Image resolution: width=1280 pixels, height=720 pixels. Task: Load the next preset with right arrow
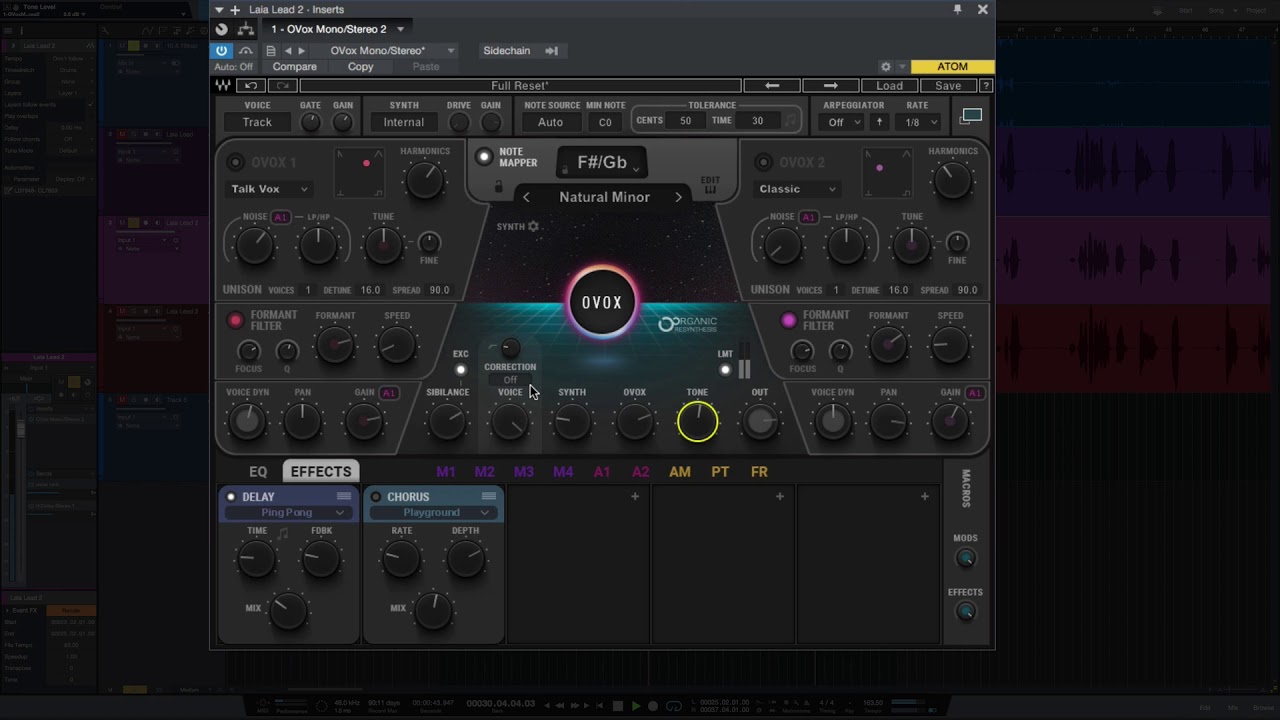pos(830,86)
